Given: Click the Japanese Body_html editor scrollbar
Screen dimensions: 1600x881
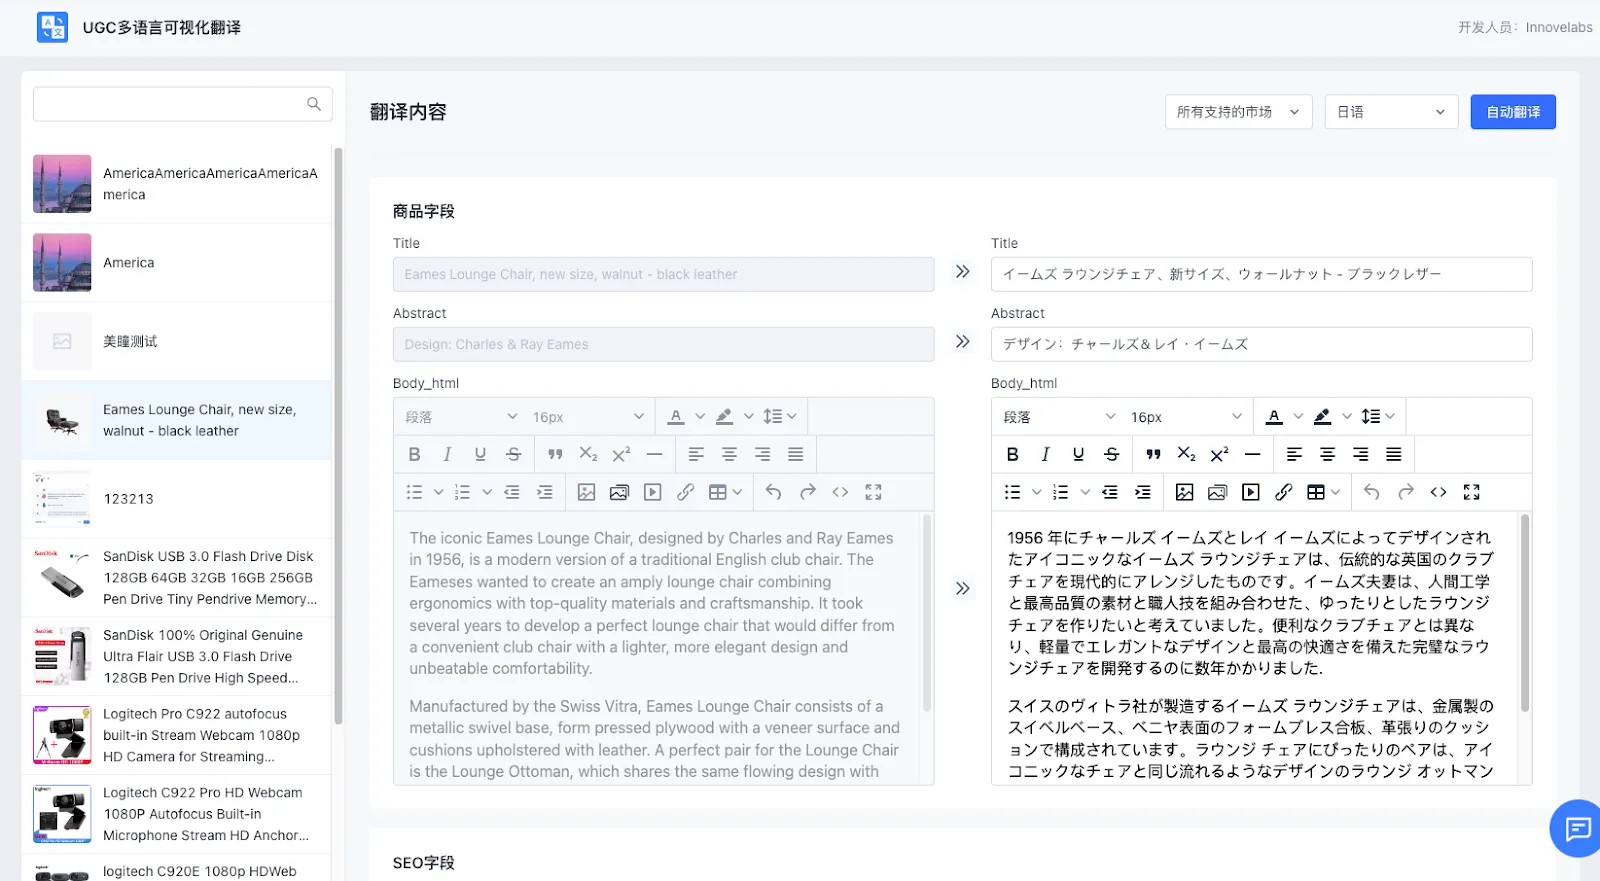Looking at the screenshot, I should click(1524, 612).
